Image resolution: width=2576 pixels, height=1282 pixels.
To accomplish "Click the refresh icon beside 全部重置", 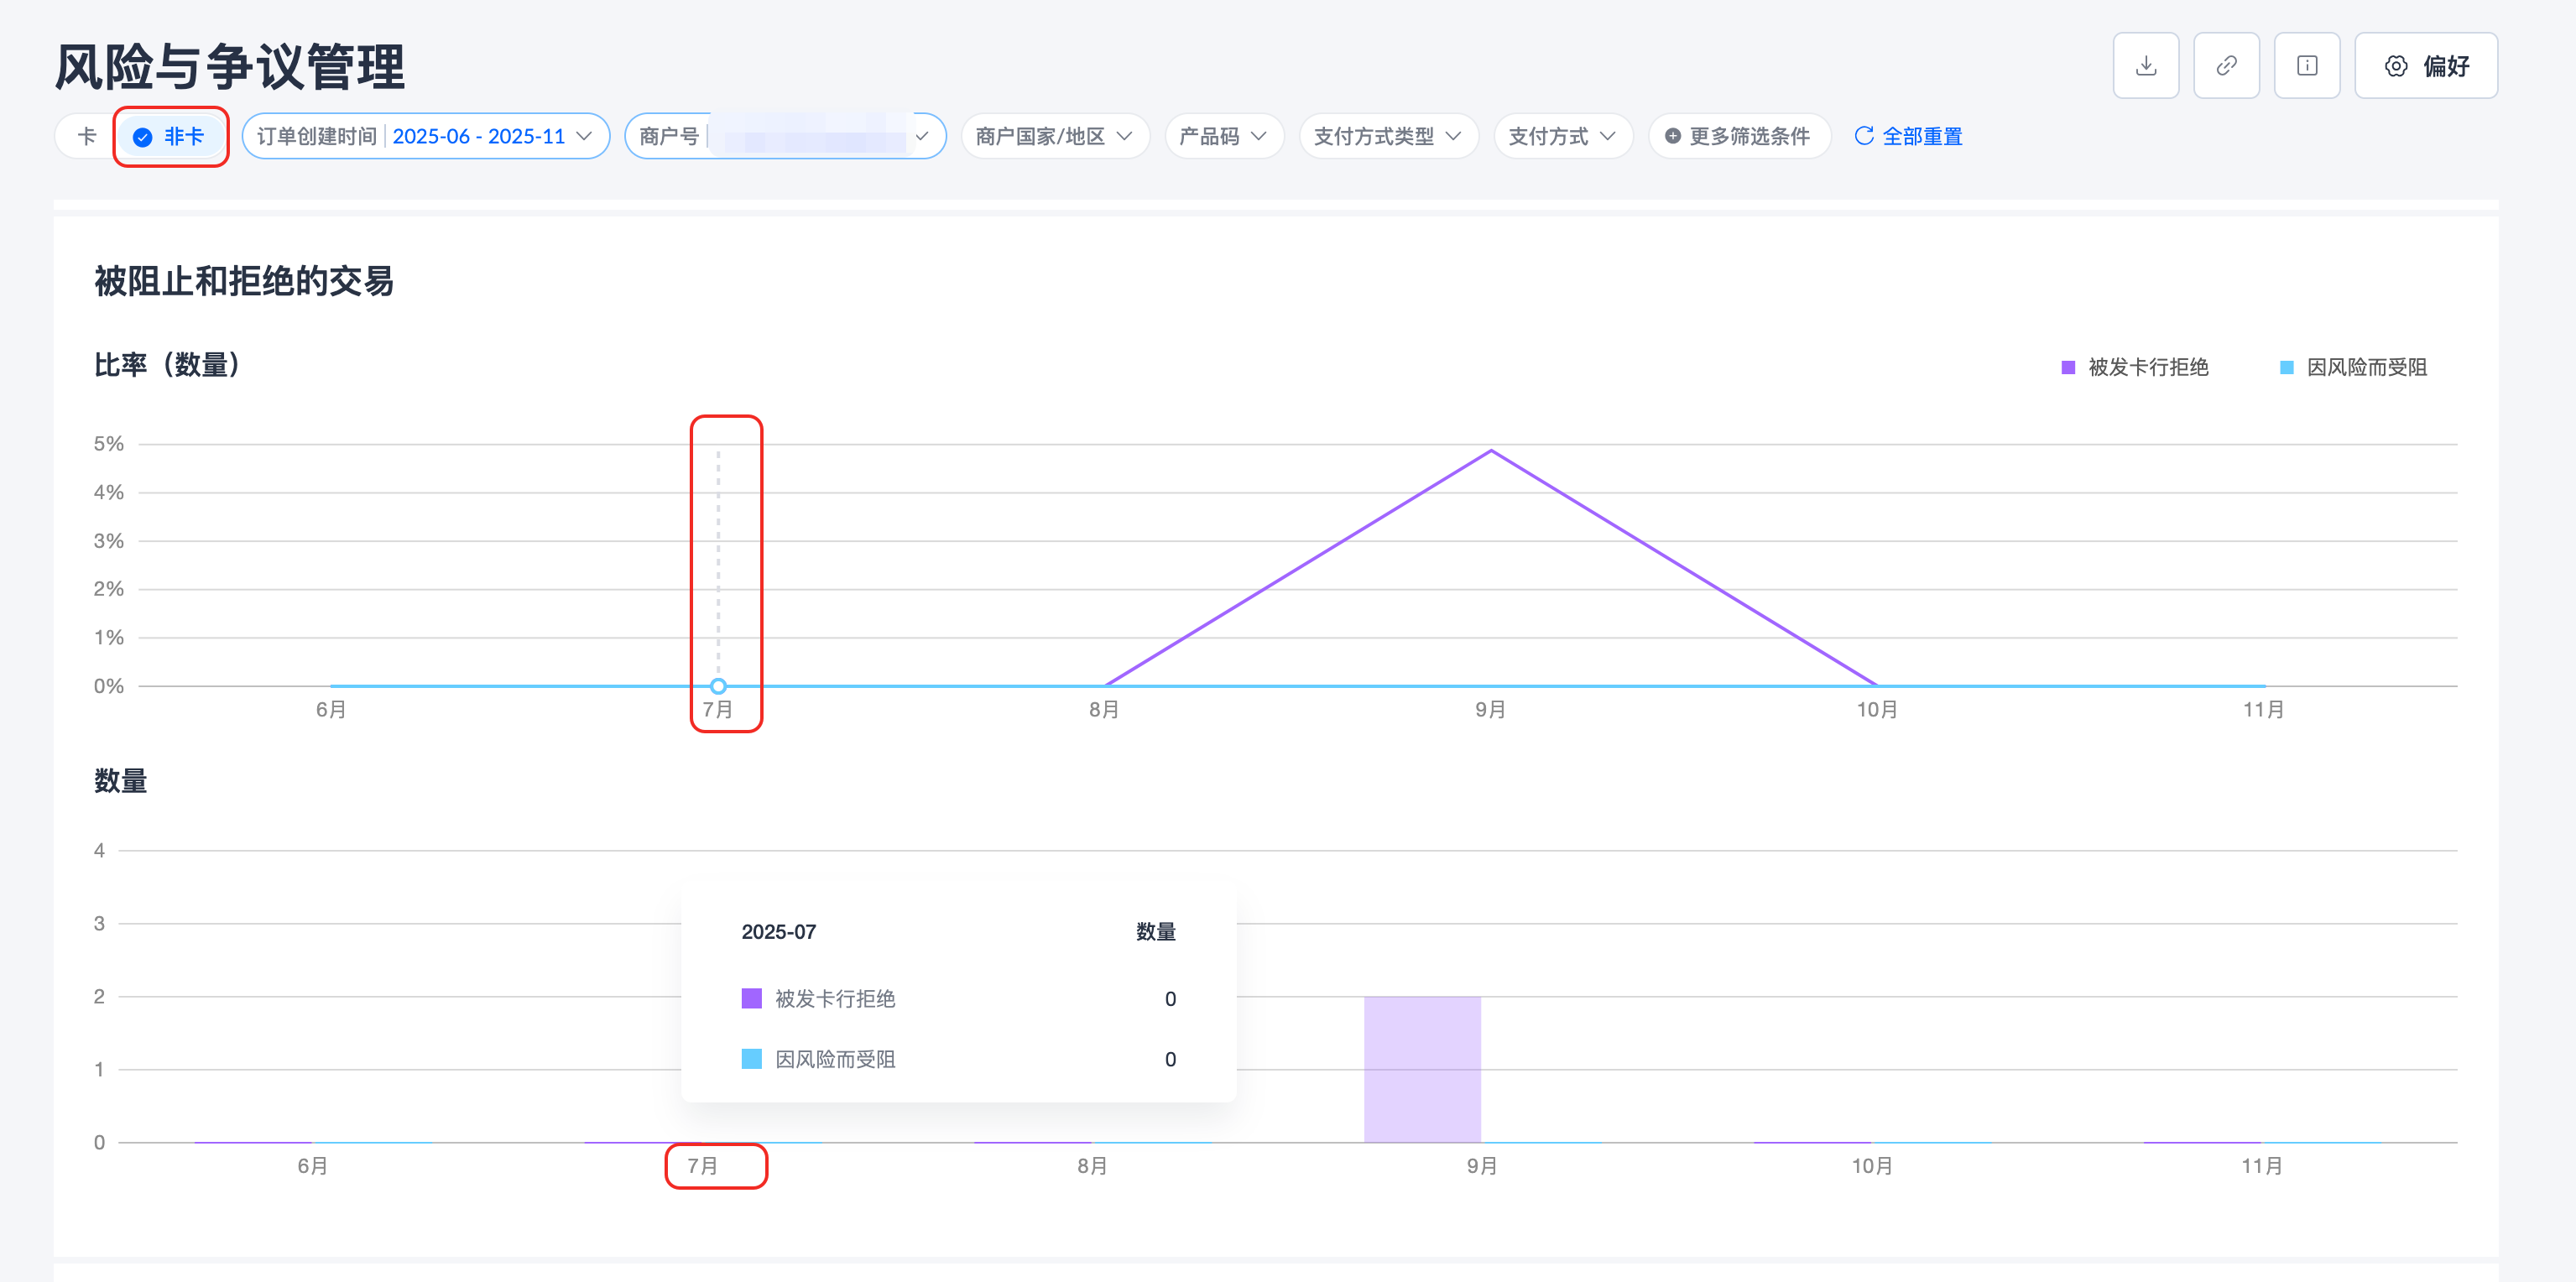I will [1863, 136].
